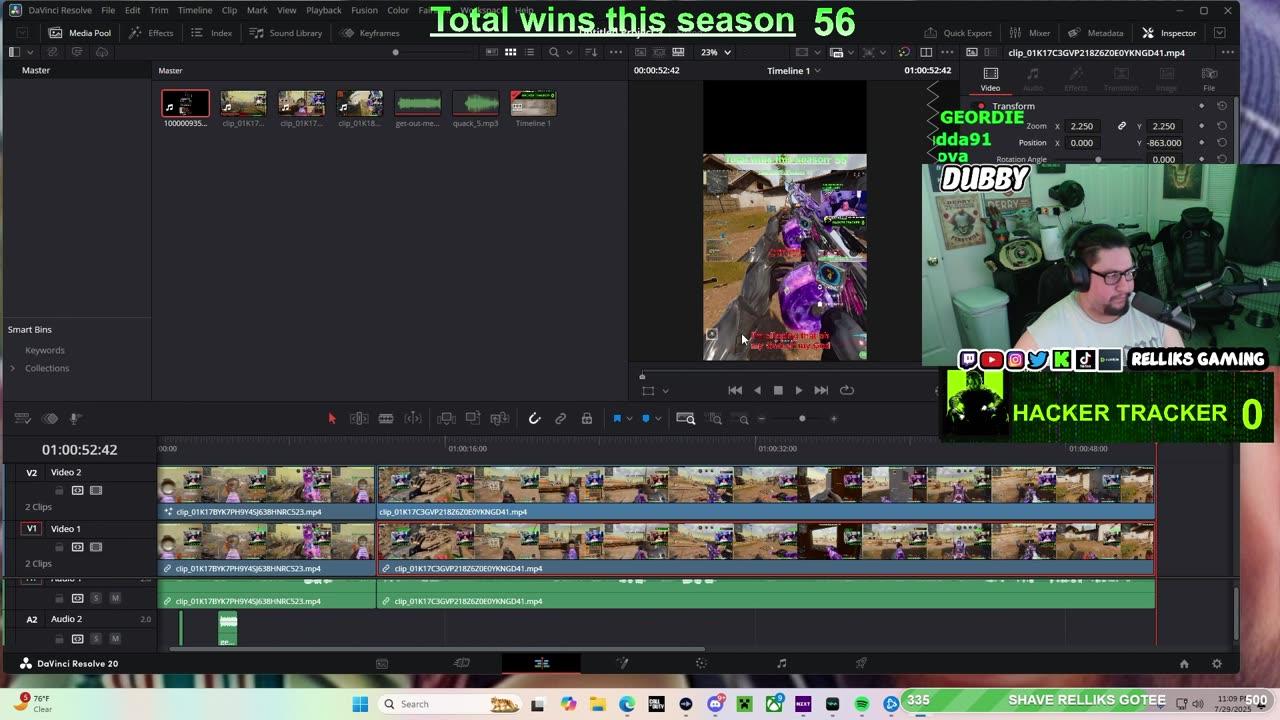Image resolution: width=1280 pixels, height=720 pixels.
Task: Open the Clip menu
Action: (x=229, y=10)
